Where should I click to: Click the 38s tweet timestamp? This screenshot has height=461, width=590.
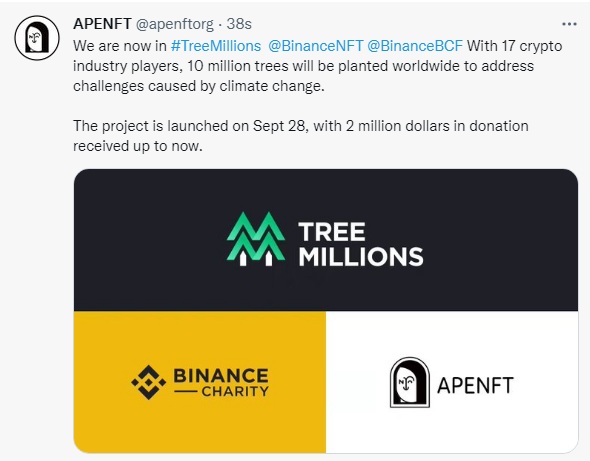[239, 24]
